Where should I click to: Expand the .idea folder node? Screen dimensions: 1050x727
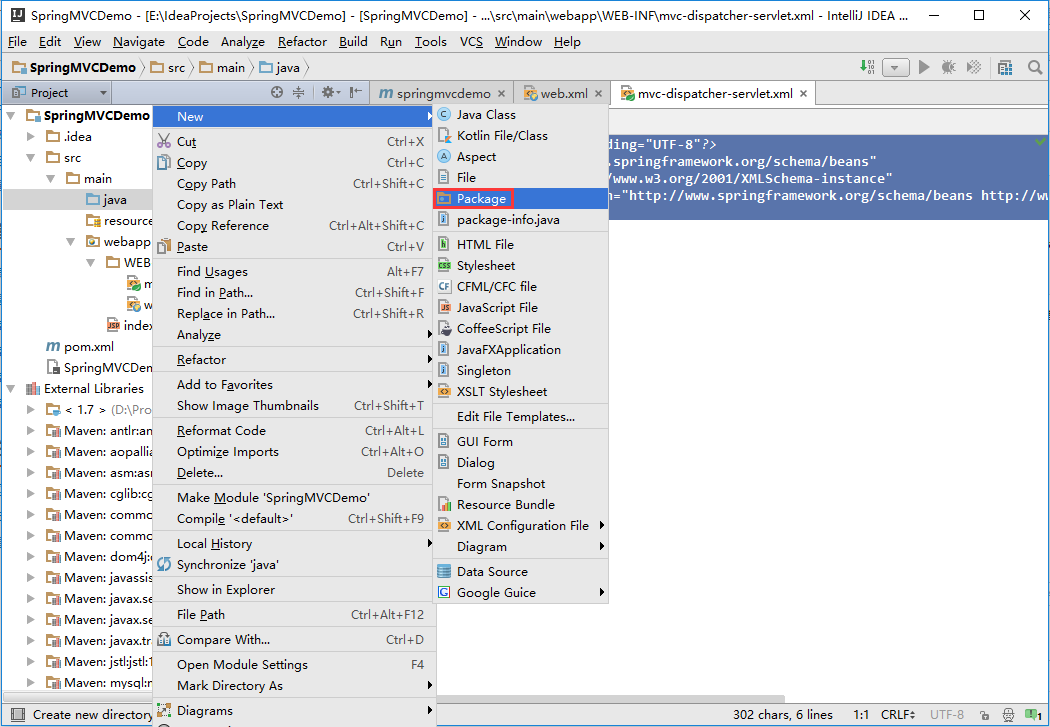[x=31, y=137]
